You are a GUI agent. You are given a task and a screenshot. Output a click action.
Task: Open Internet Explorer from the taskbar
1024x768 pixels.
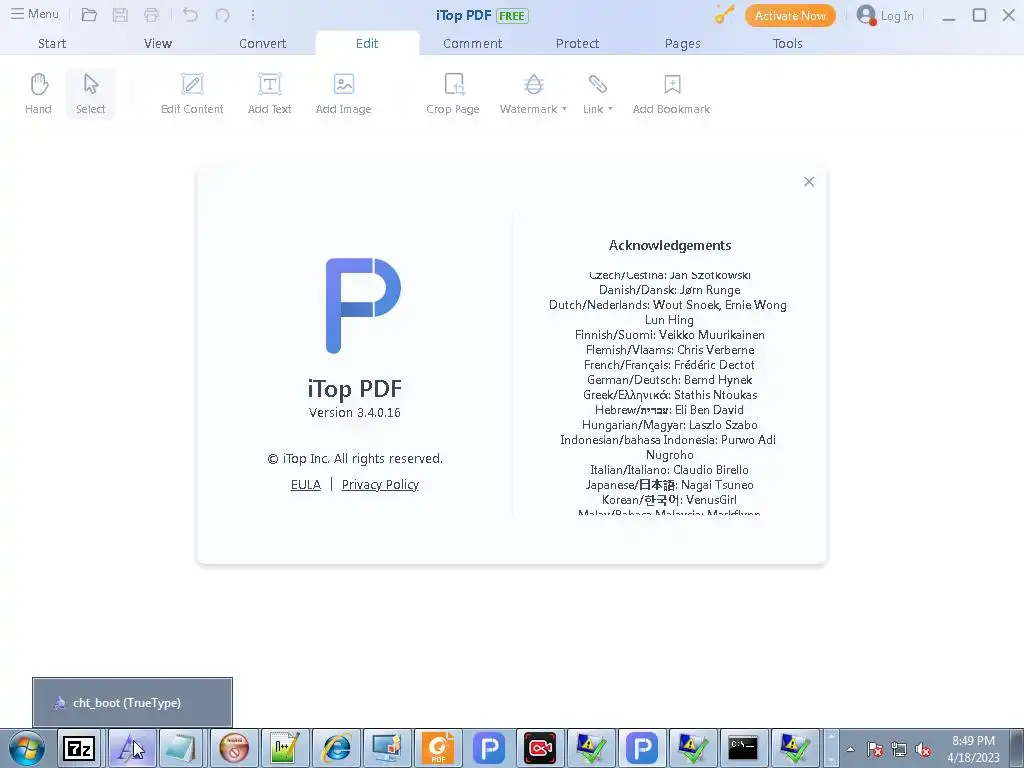(x=336, y=748)
